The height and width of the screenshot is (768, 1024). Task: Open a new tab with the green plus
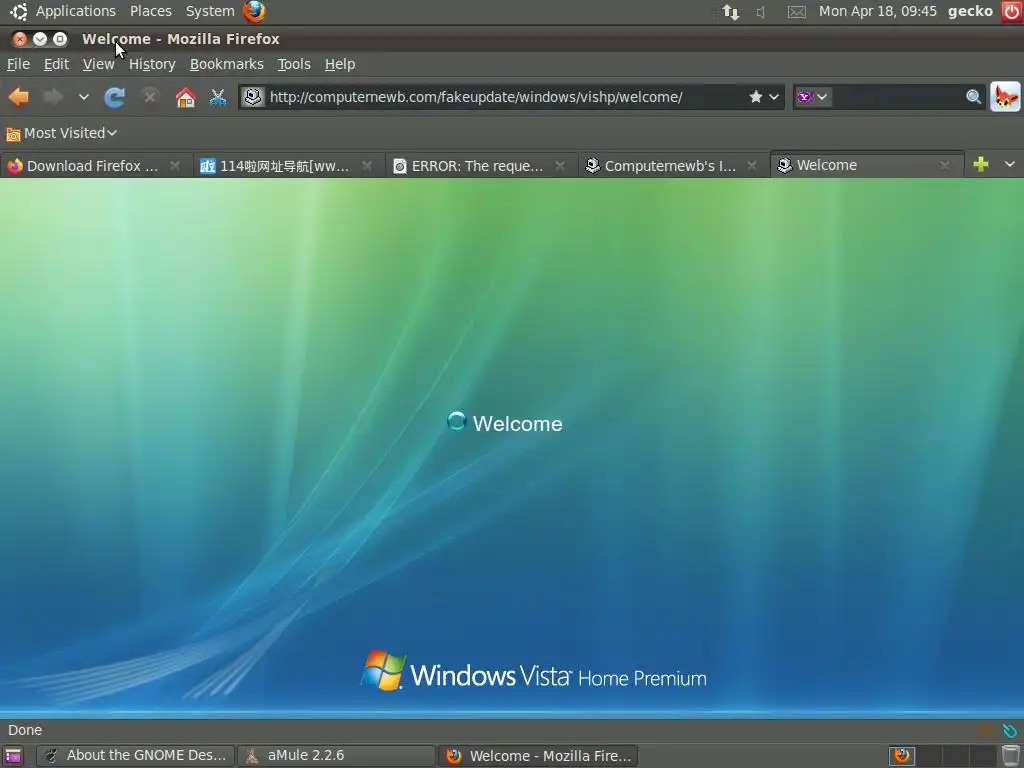coord(980,165)
